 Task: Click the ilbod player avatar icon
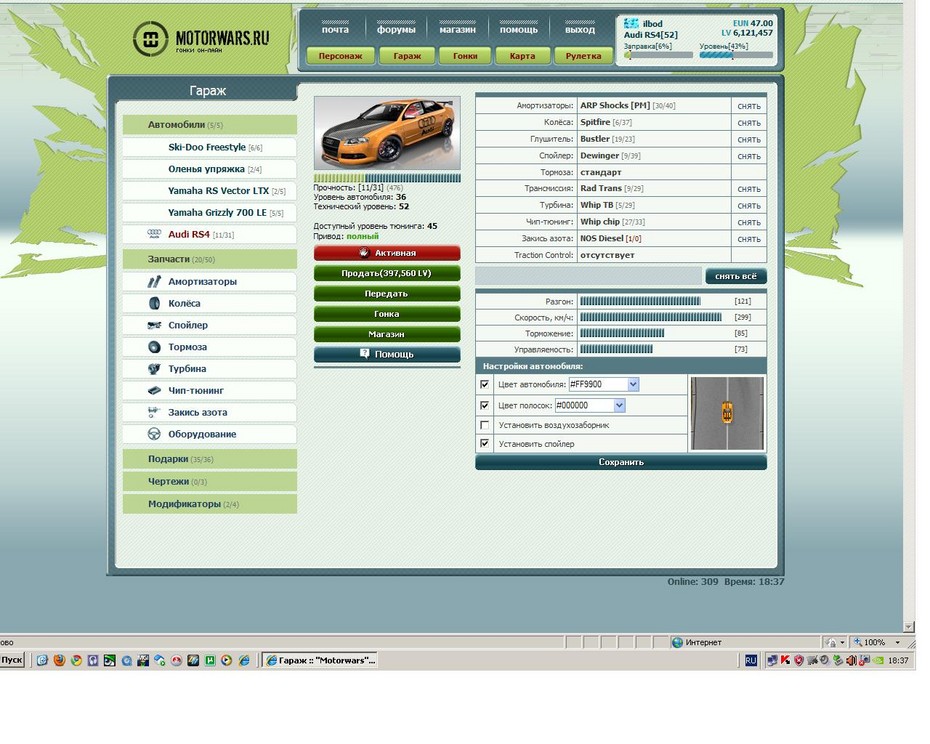point(631,24)
